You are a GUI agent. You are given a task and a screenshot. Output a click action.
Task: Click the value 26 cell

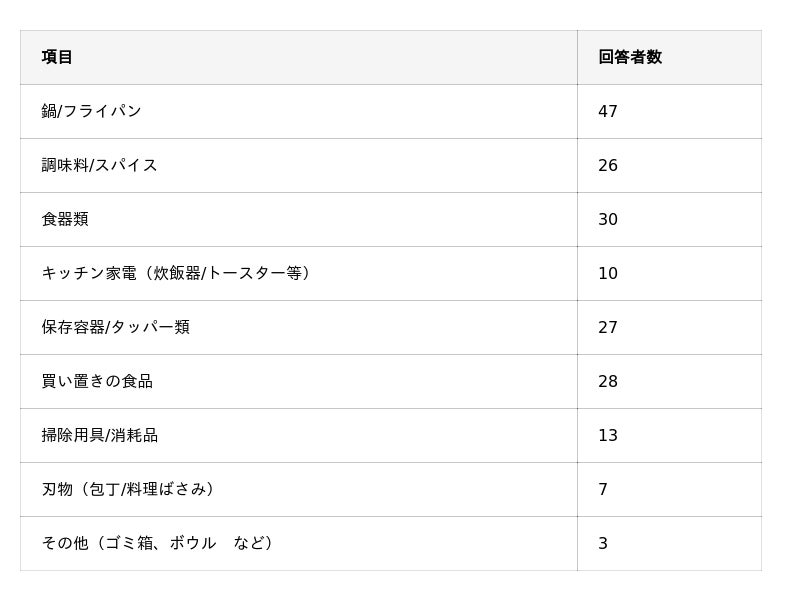coord(608,165)
